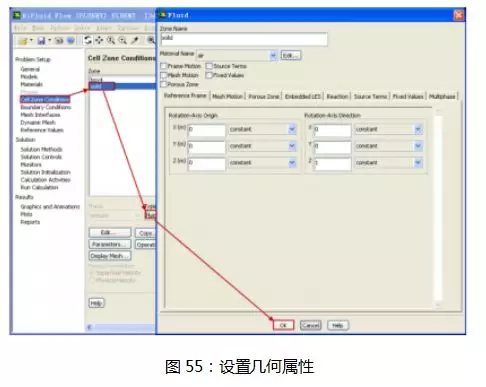Image resolution: width=486 pixels, height=387 pixels.
Task: Select Models in navigation tree
Action: pyautogui.click(x=29, y=77)
